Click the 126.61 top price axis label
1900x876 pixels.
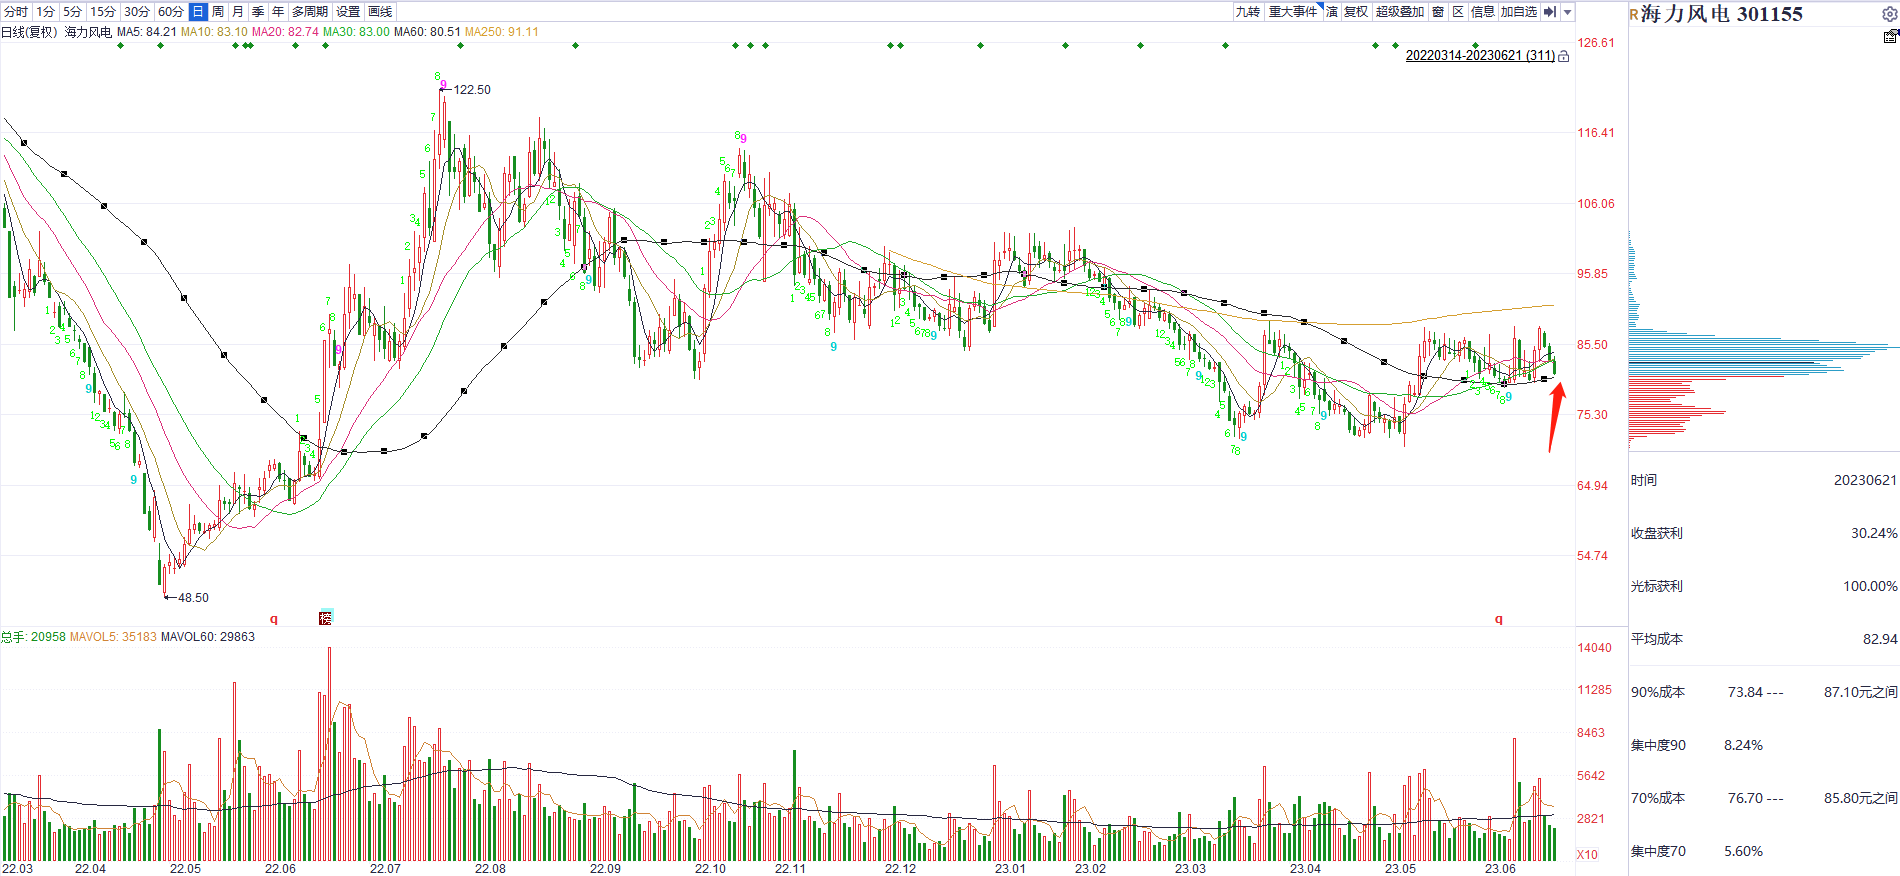(1596, 43)
